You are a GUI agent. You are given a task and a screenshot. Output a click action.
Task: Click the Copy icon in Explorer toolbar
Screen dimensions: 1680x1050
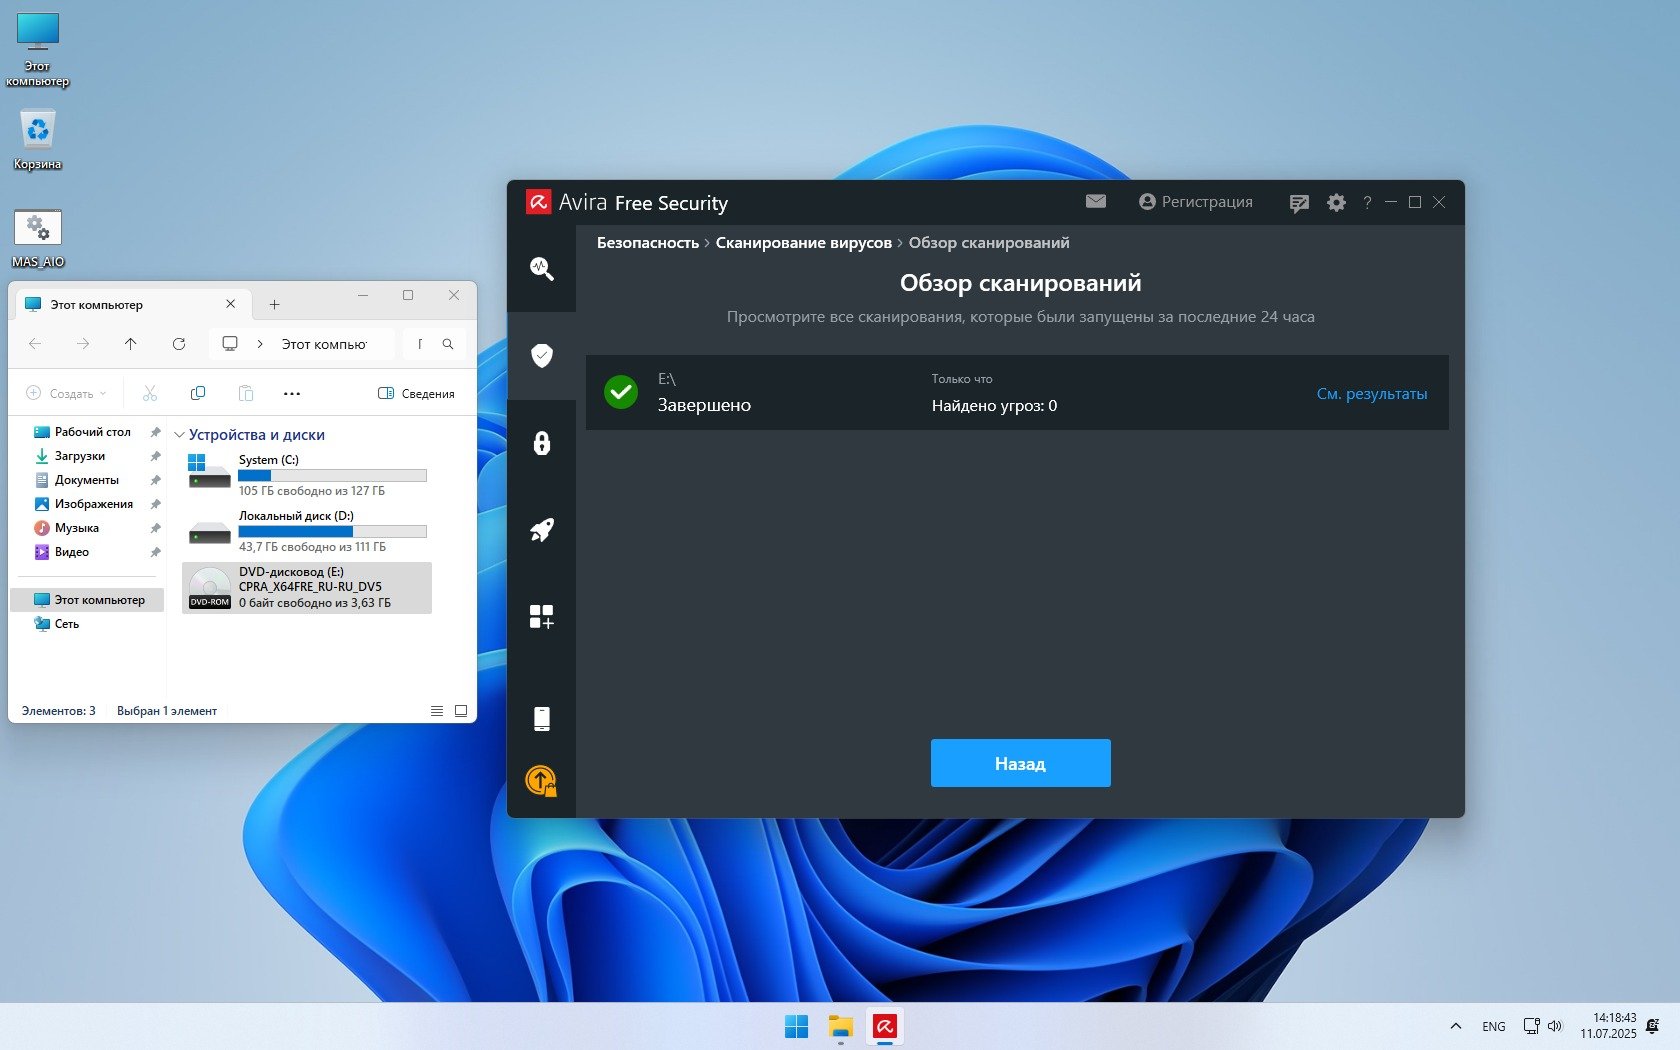point(198,393)
